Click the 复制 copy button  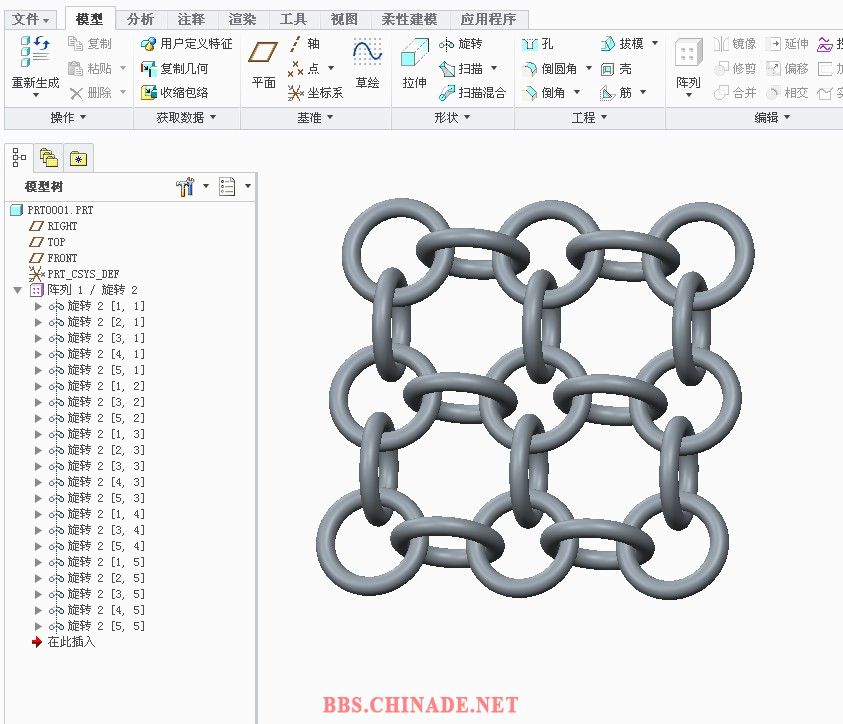[90, 44]
